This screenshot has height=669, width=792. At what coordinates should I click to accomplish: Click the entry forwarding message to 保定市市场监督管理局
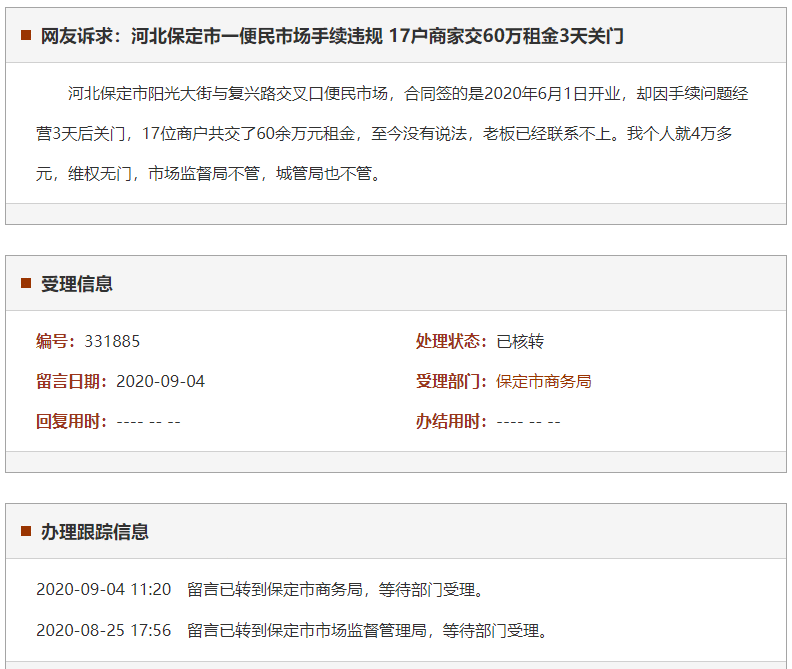[367, 630]
